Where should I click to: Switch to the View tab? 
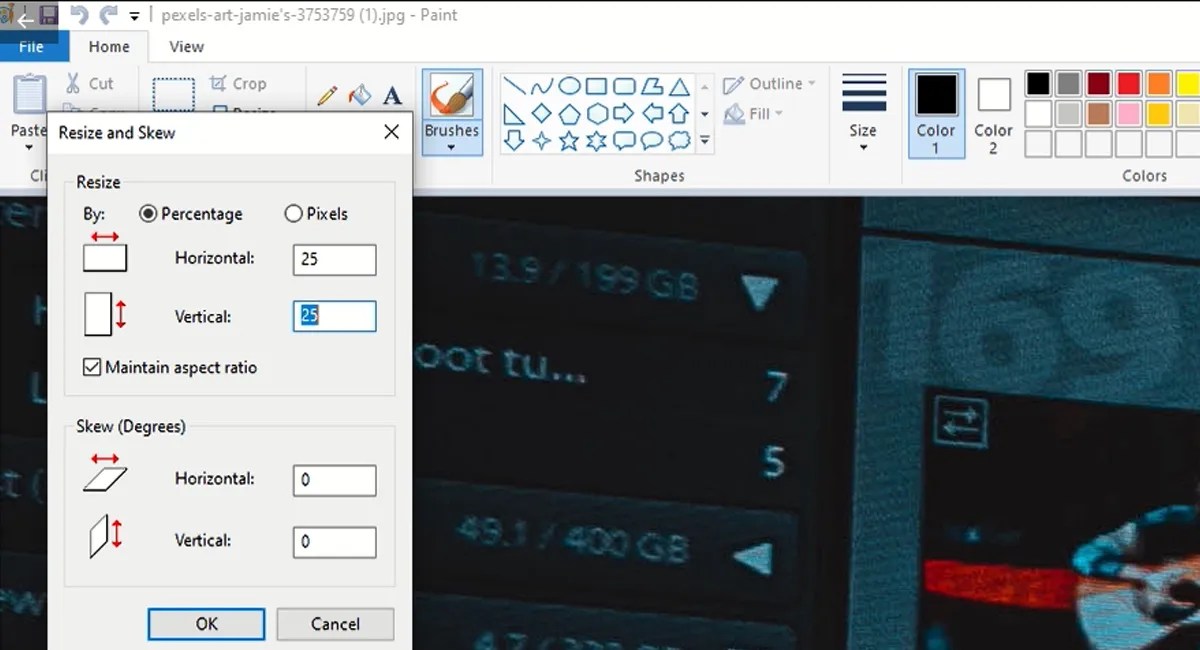[186, 46]
